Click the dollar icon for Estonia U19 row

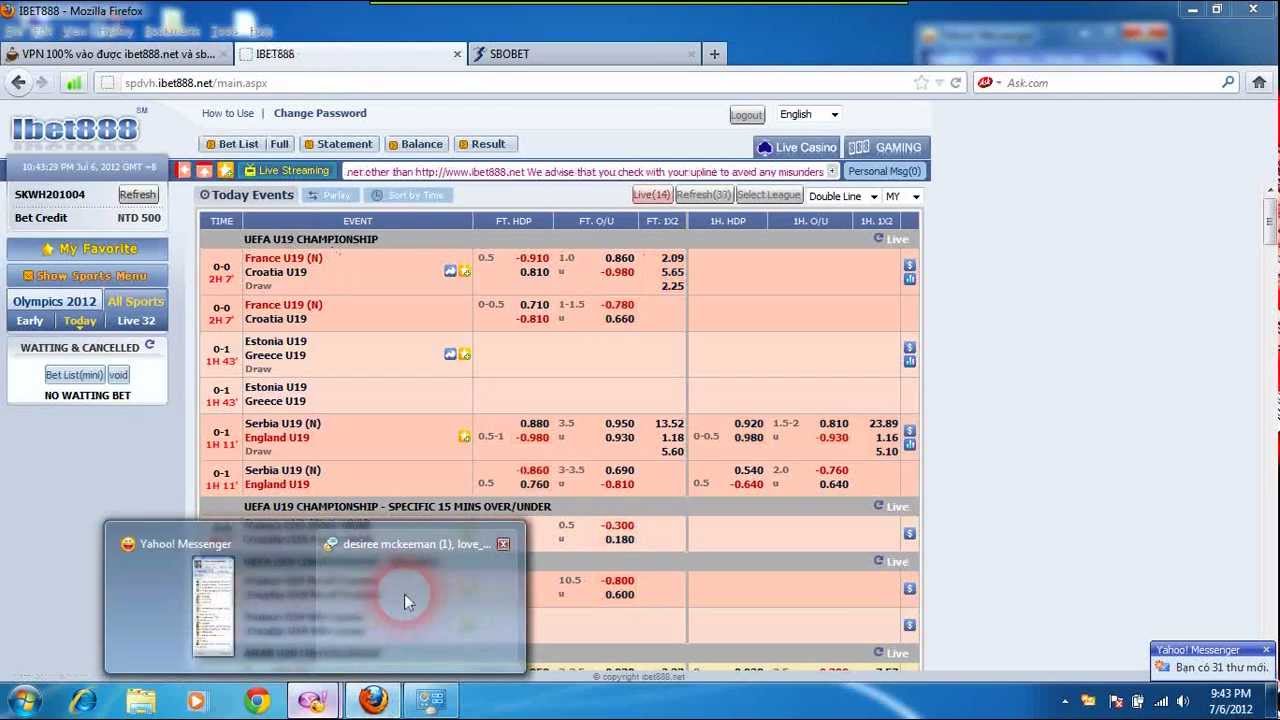909,347
